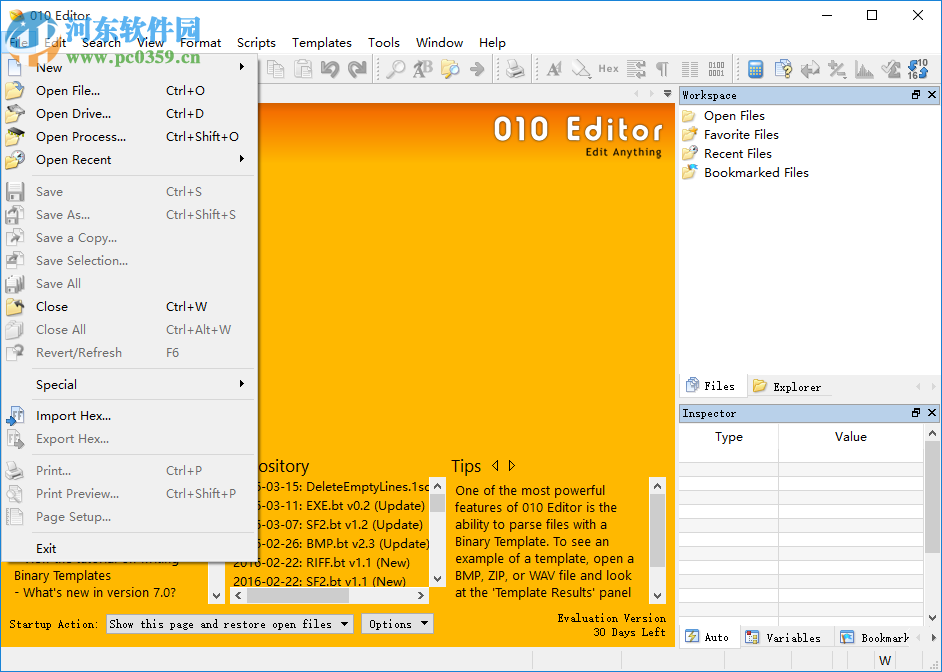Open the New submenu in File menu

129,67
